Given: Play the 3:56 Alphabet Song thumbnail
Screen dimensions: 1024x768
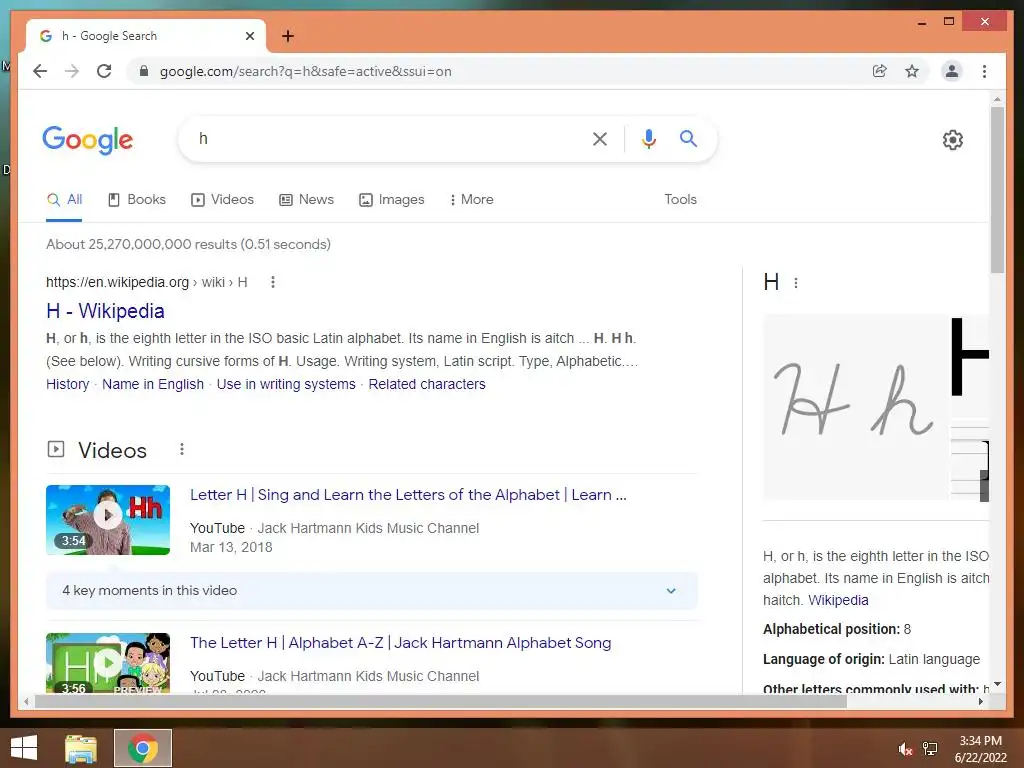Looking at the screenshot, I should (x=108, y=663).
